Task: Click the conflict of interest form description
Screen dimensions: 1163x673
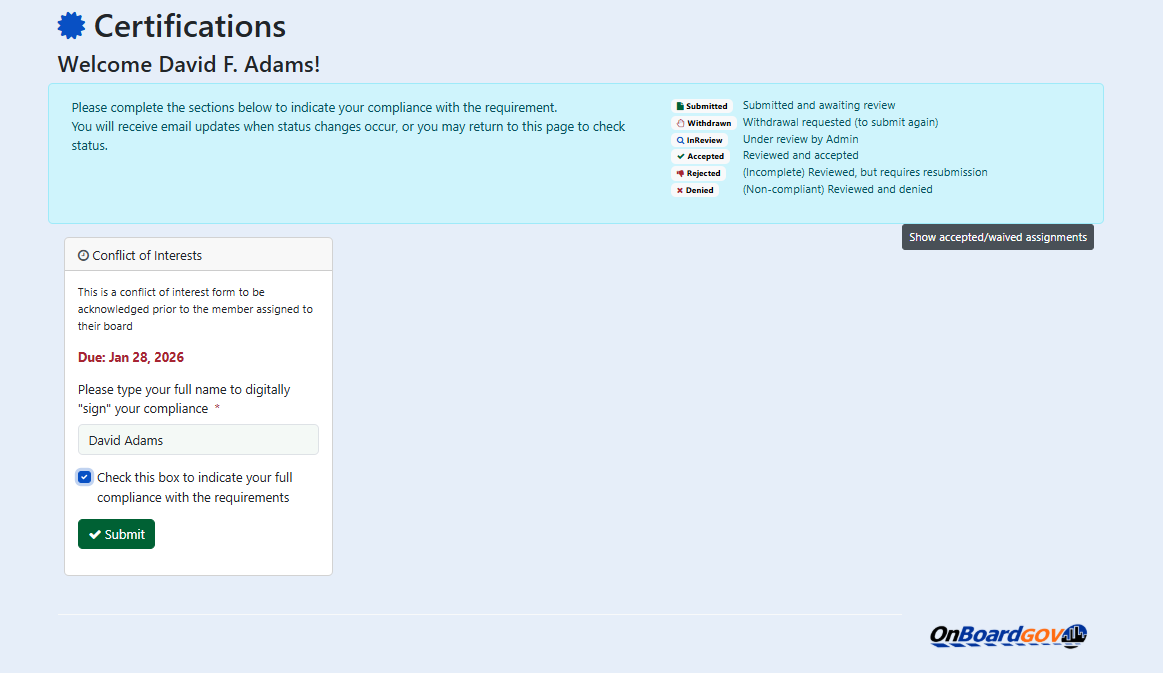Action: (x=195, y=309)
